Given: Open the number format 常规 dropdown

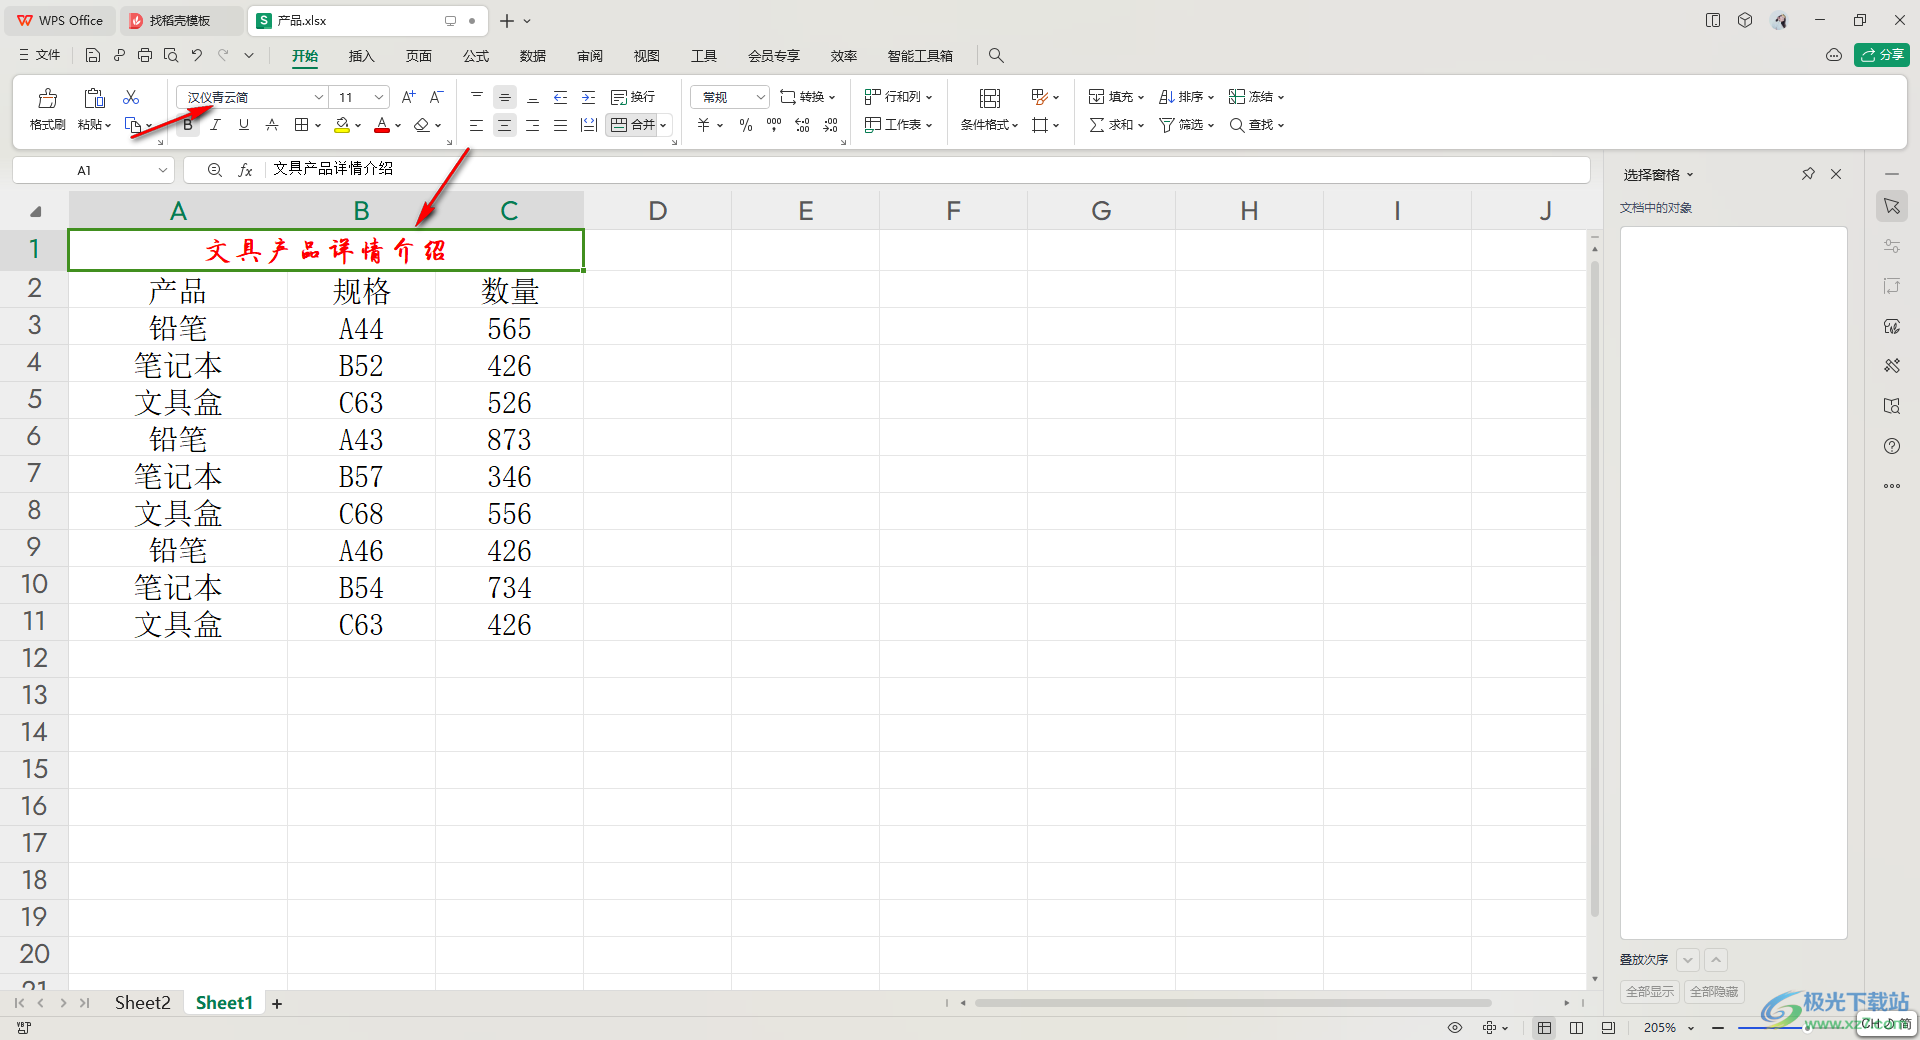Looking at the screenshot, I should point(760,97).
